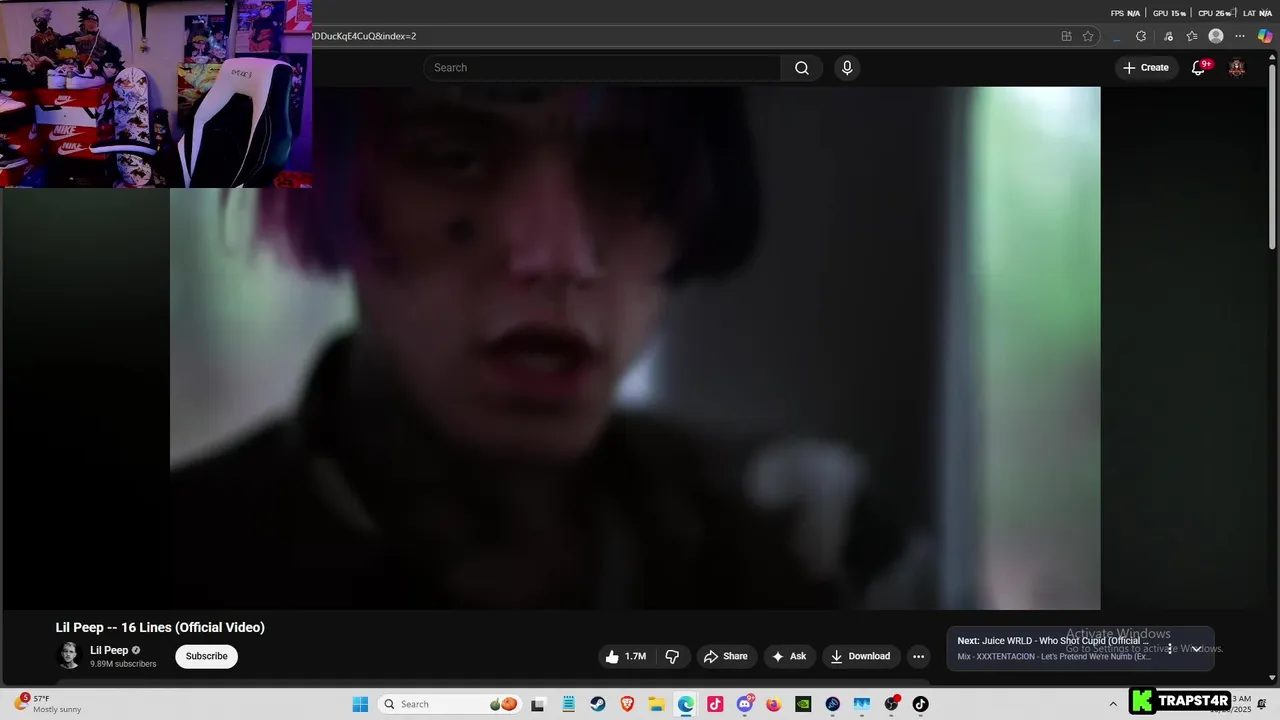Open Edge split screen apps icon
Viewport: 1280px width, 720px height.
pyautogui.click(x=1066, y=36)
